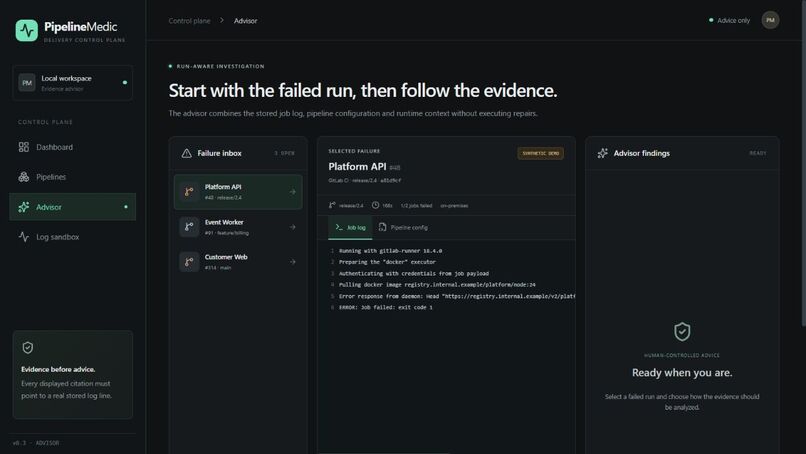
Task: Click the branch icon on Customer Web row
Action: 189,262
